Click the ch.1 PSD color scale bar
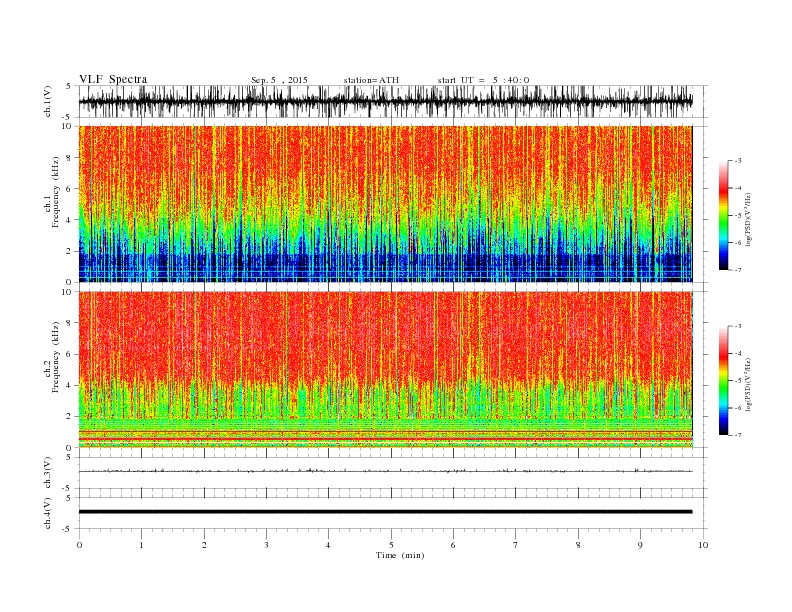792x612 pixels. (x=724, y=215)
